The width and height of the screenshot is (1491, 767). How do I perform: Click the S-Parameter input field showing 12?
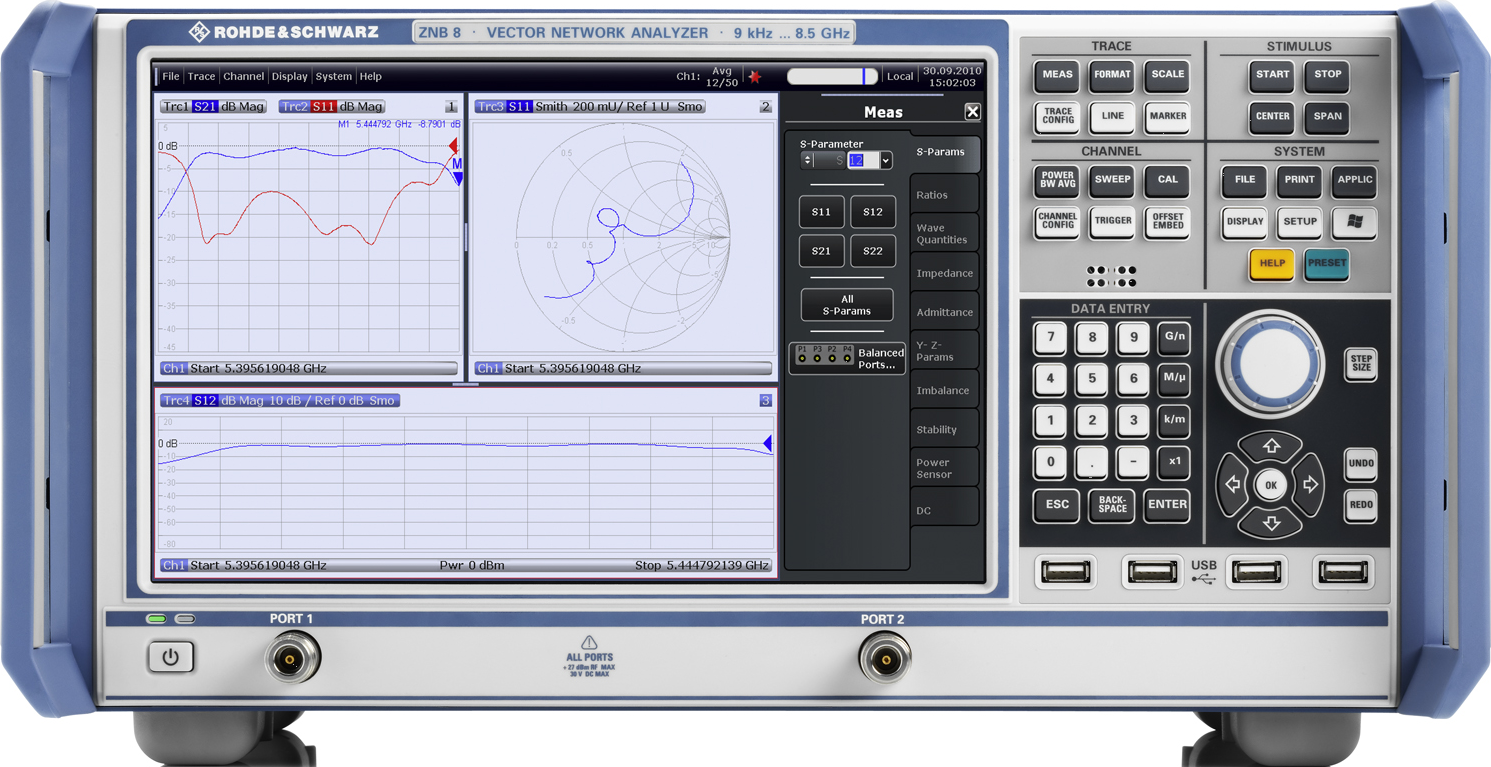[862, 160]
